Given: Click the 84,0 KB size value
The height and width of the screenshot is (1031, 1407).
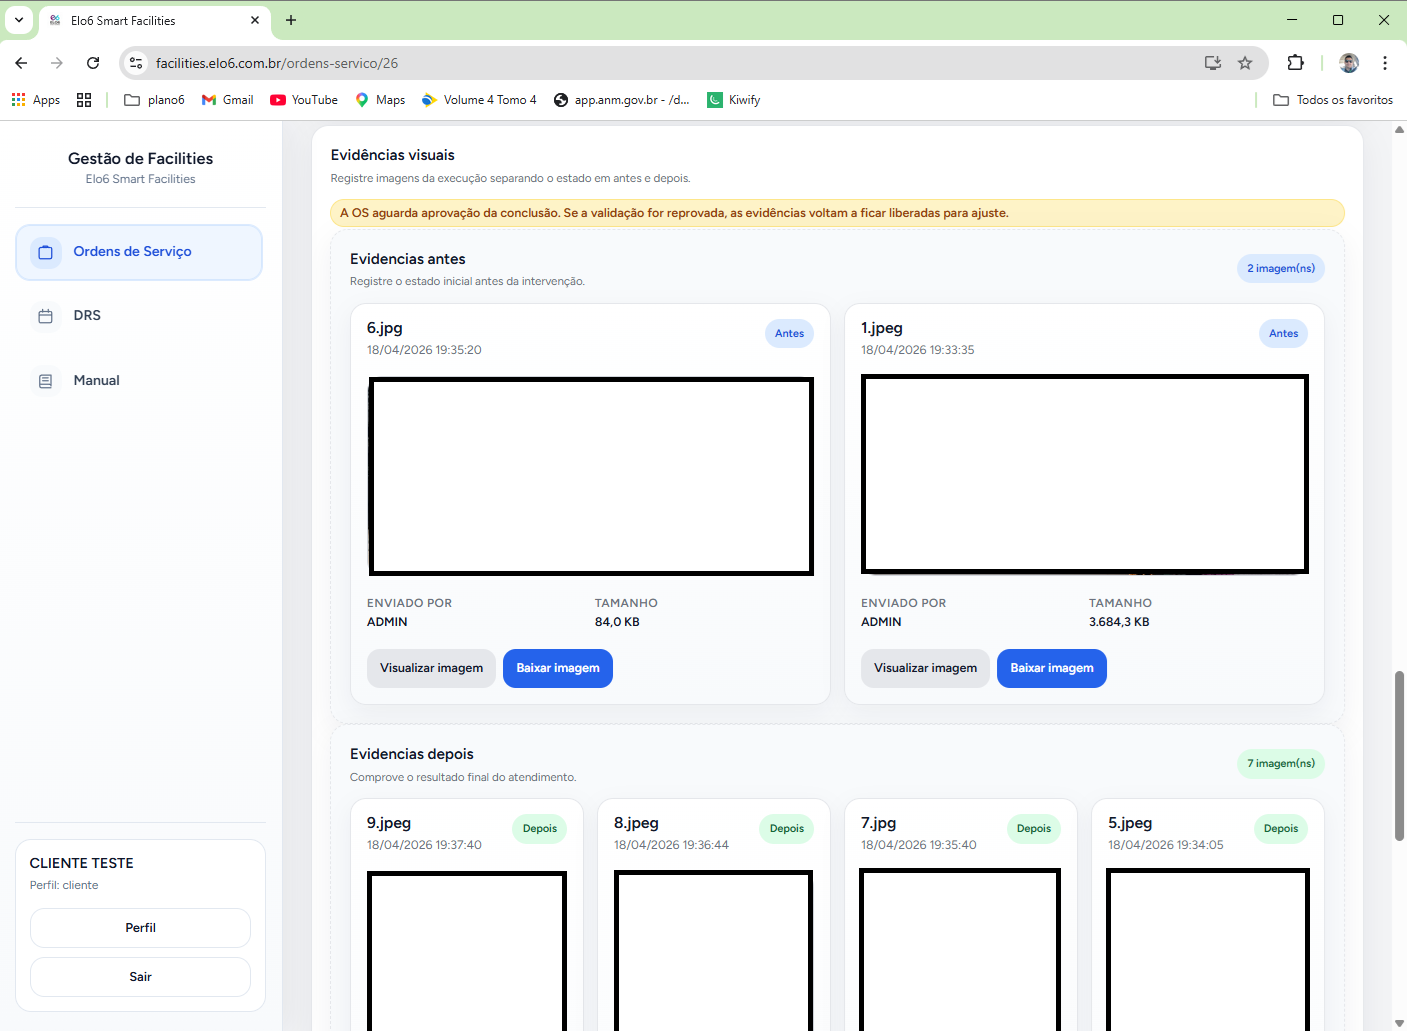Looking at the screenshot, I should (617, 622).
